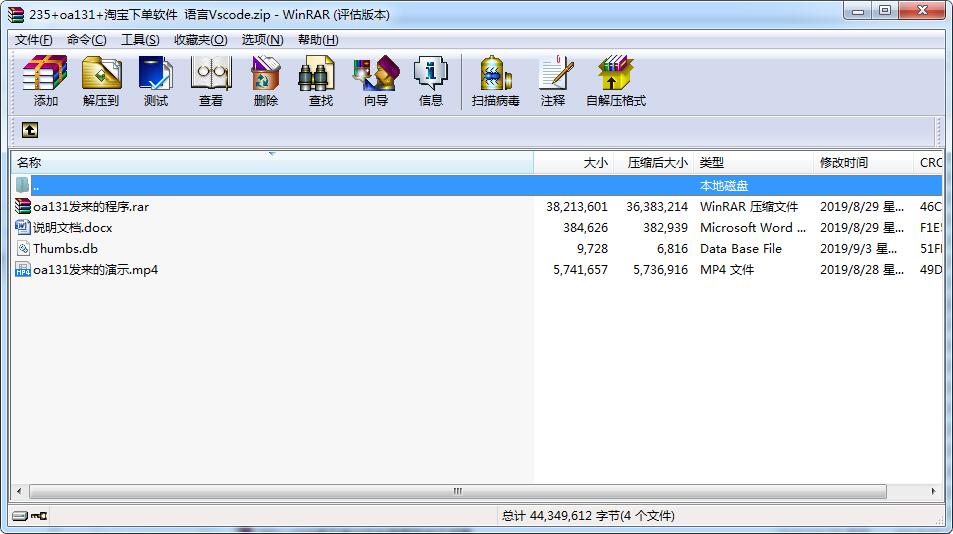Viewport: 953px width, 534px height.
Task: Click the scrollbar right arrow
Action: click(x=934, y=491)
